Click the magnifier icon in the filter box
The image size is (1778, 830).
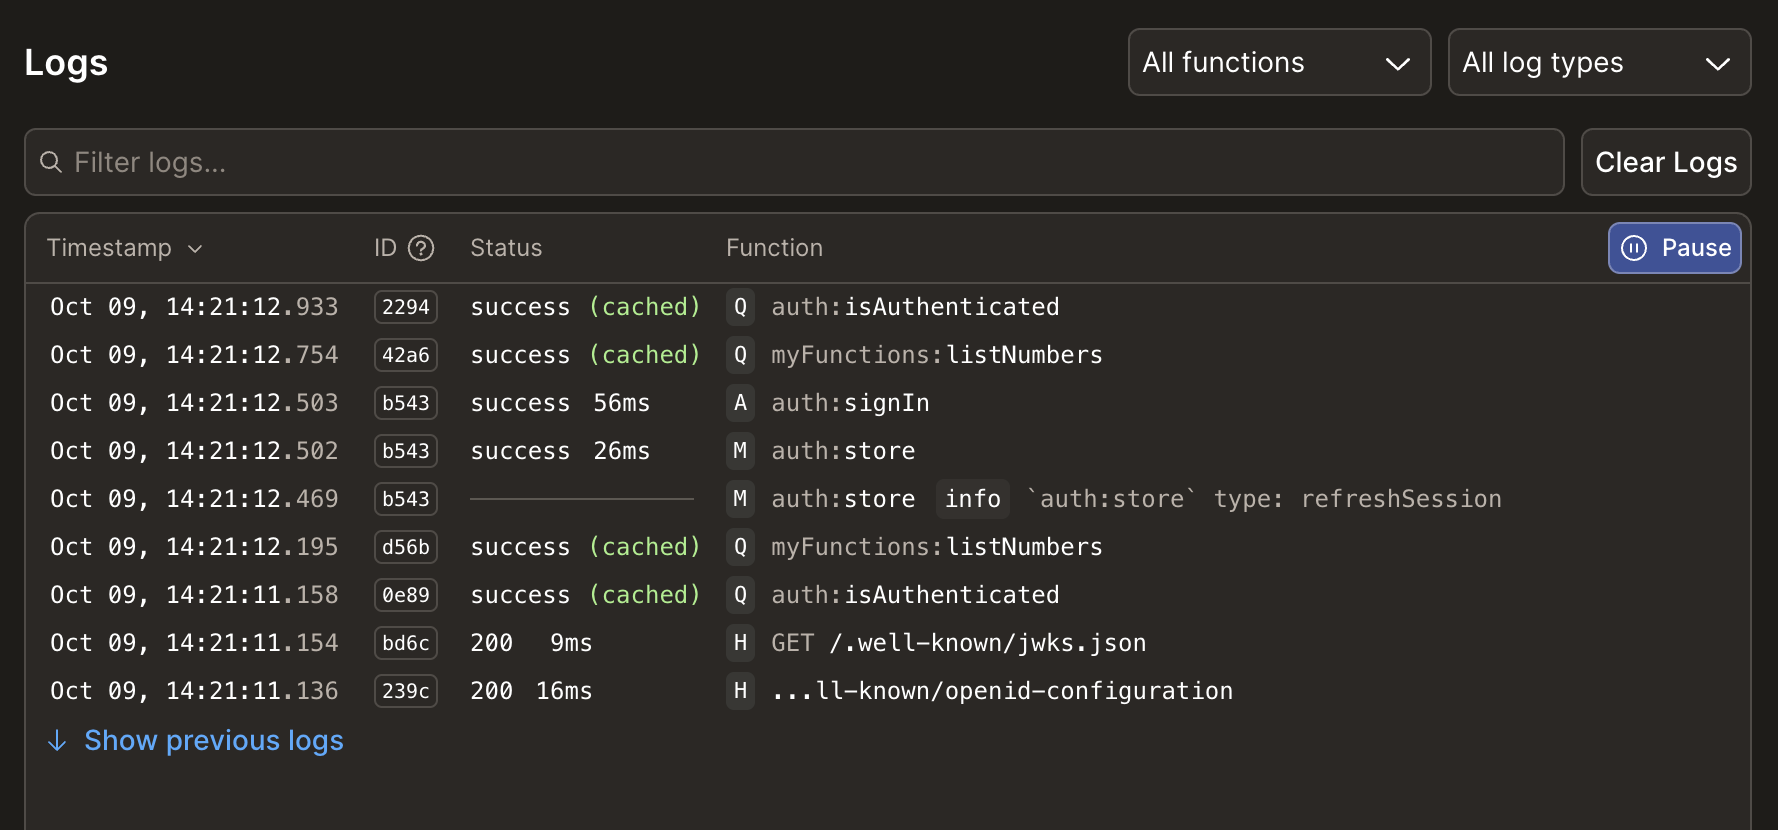point(51,162)
